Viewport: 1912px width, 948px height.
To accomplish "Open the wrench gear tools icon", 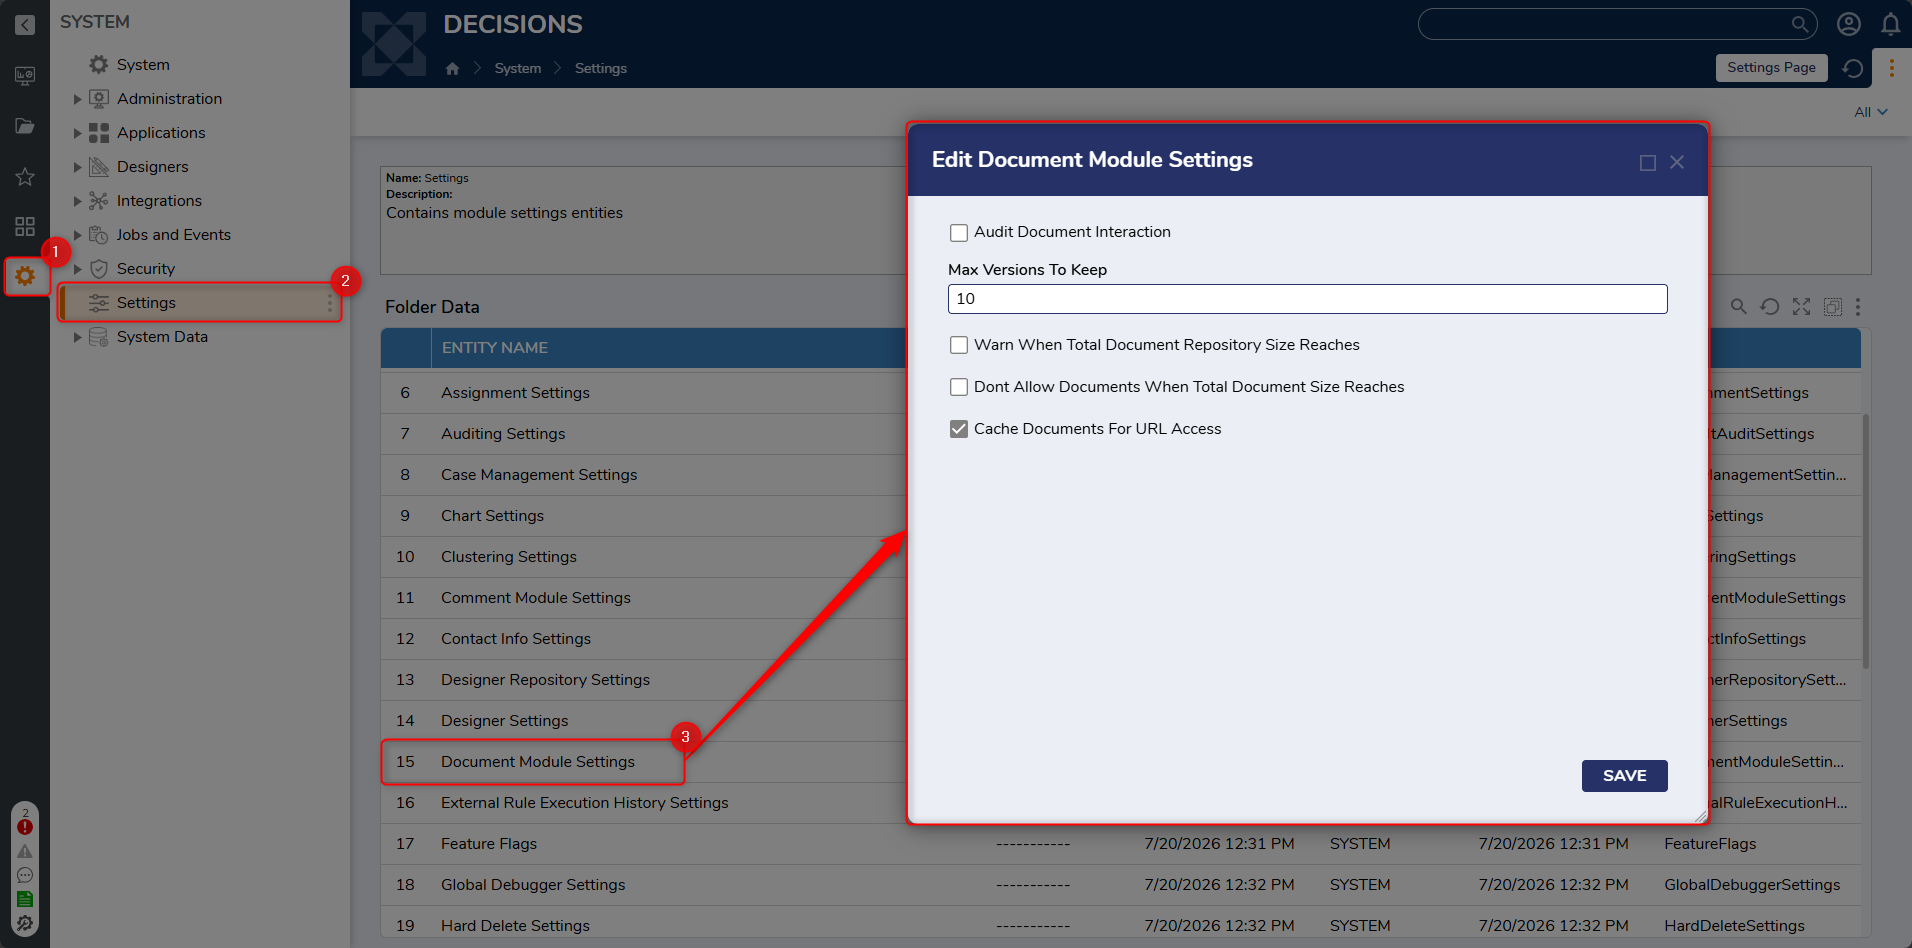I will [x=25, y=923].
